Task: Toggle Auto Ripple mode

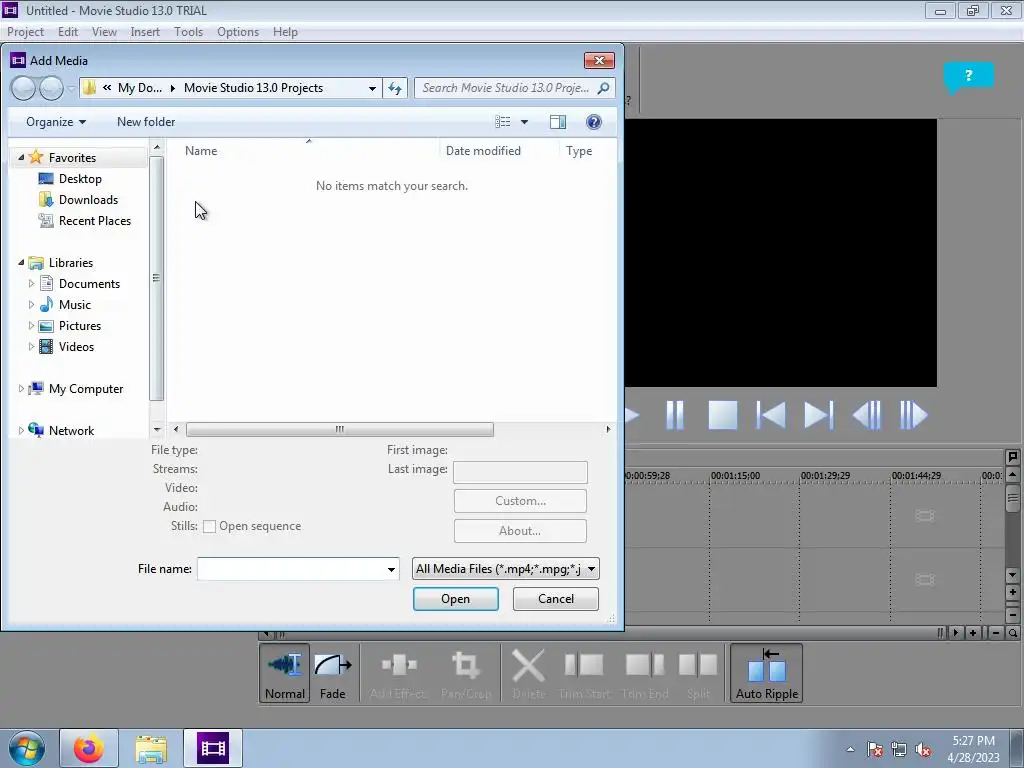Action: coord(767,673)
